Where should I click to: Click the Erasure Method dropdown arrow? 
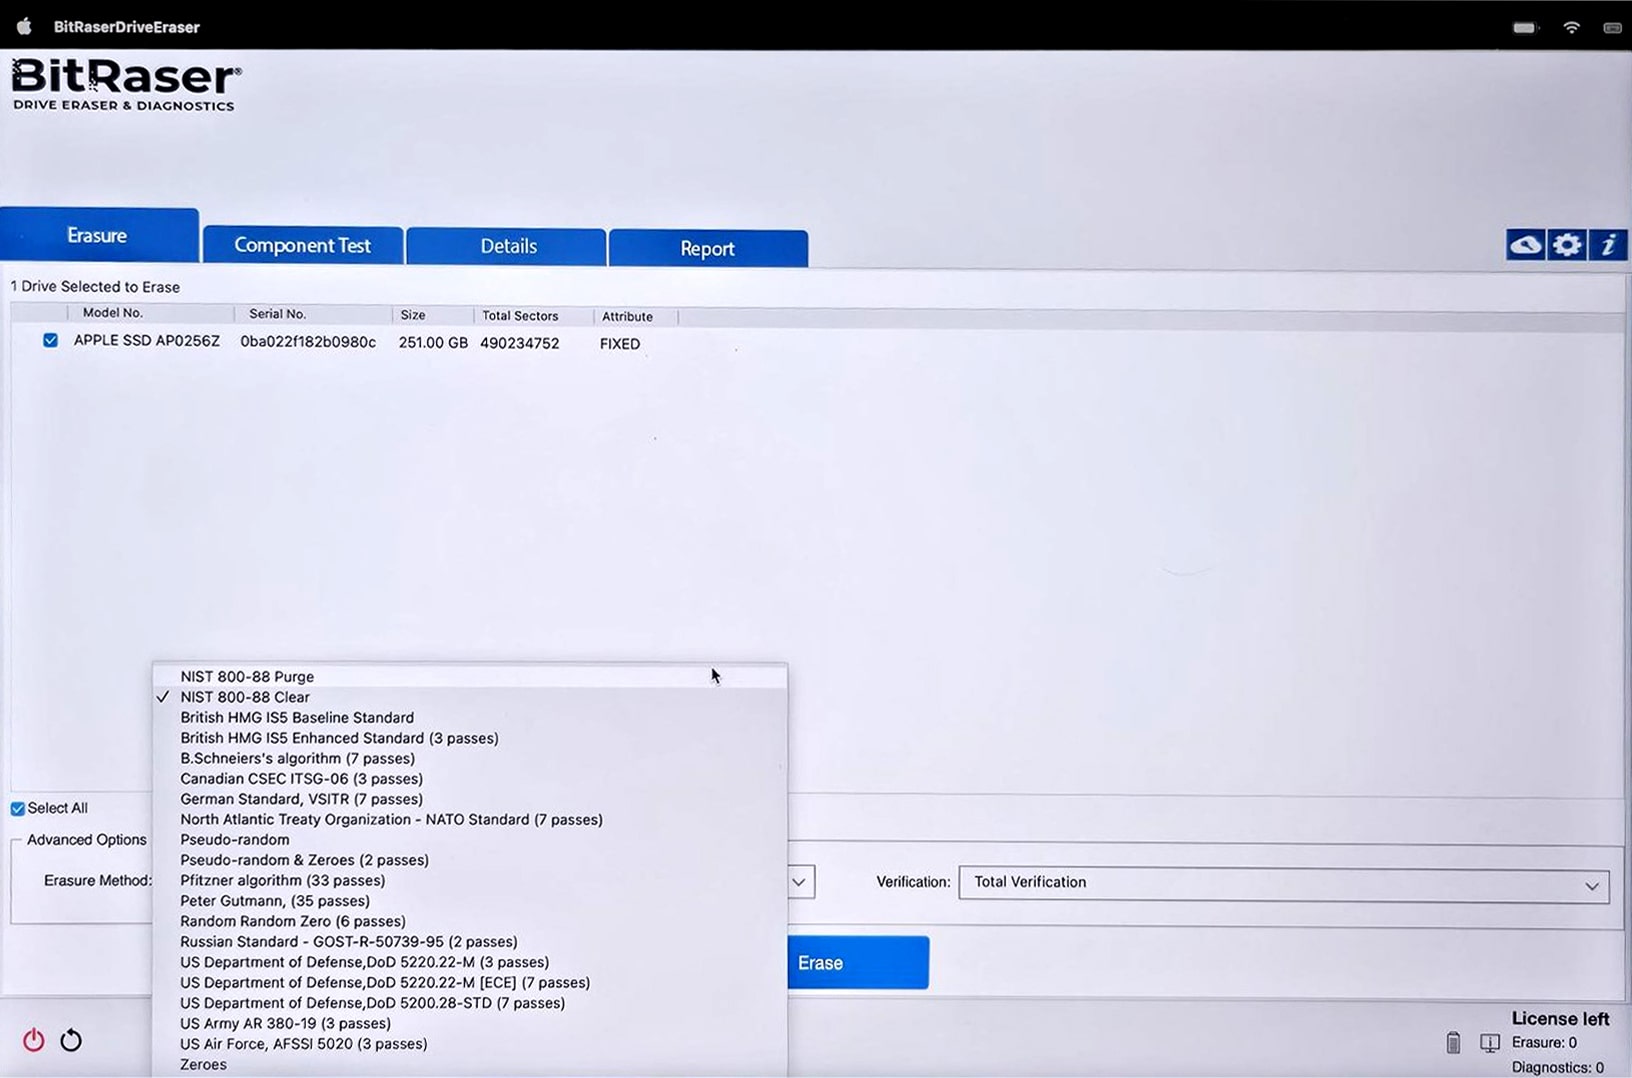pyautogui.click(x=799, y=882)
